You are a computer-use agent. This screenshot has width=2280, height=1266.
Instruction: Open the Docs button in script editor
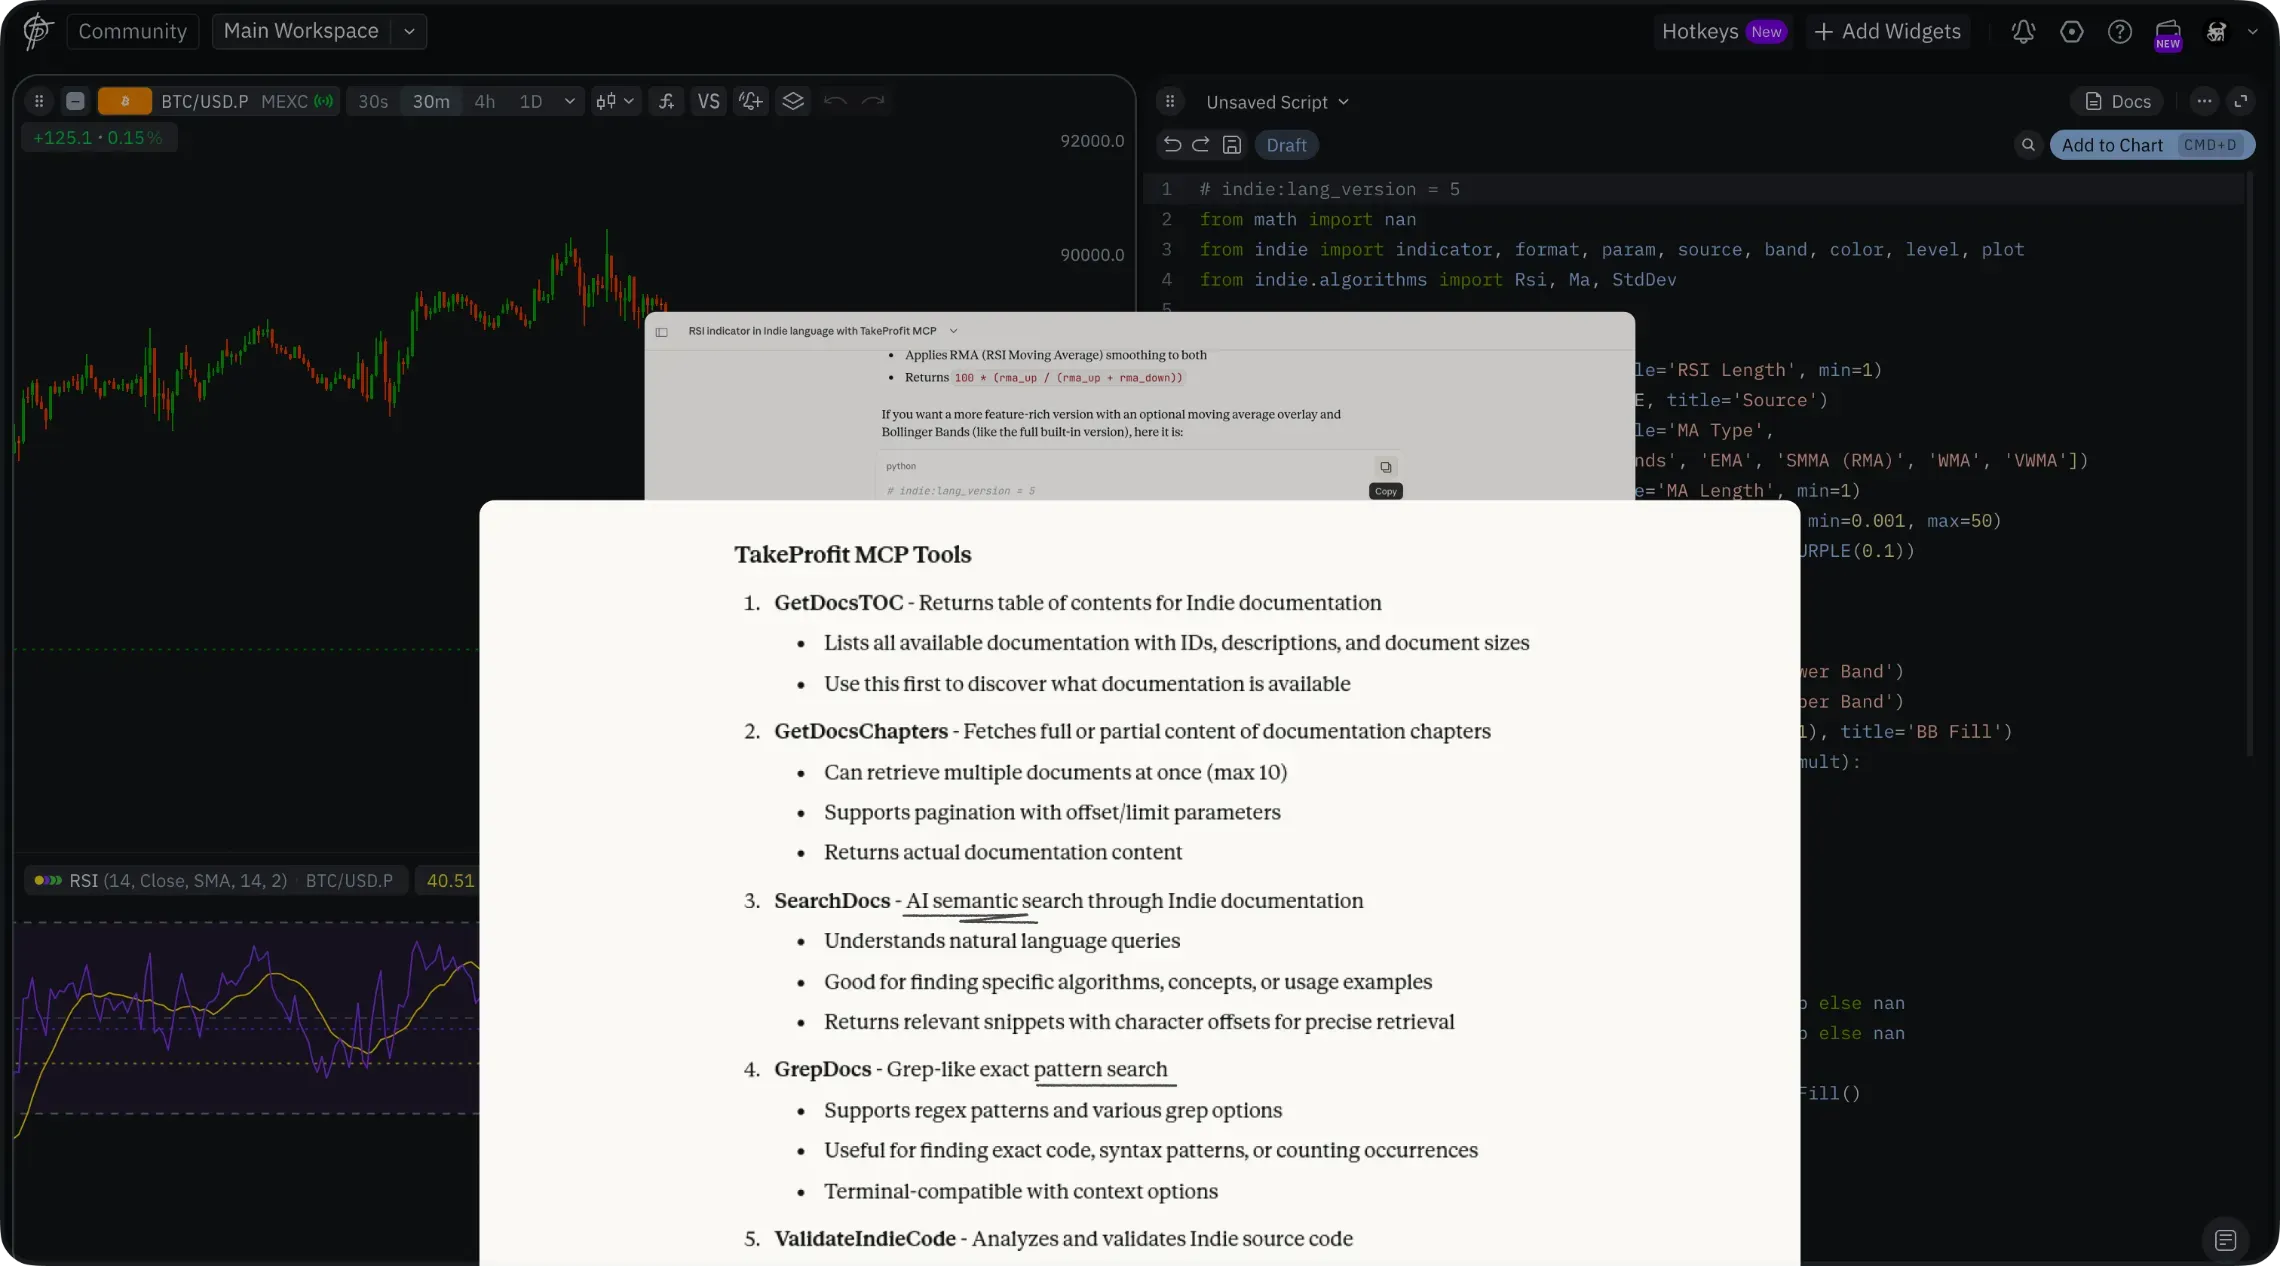tap(2117, 101)
